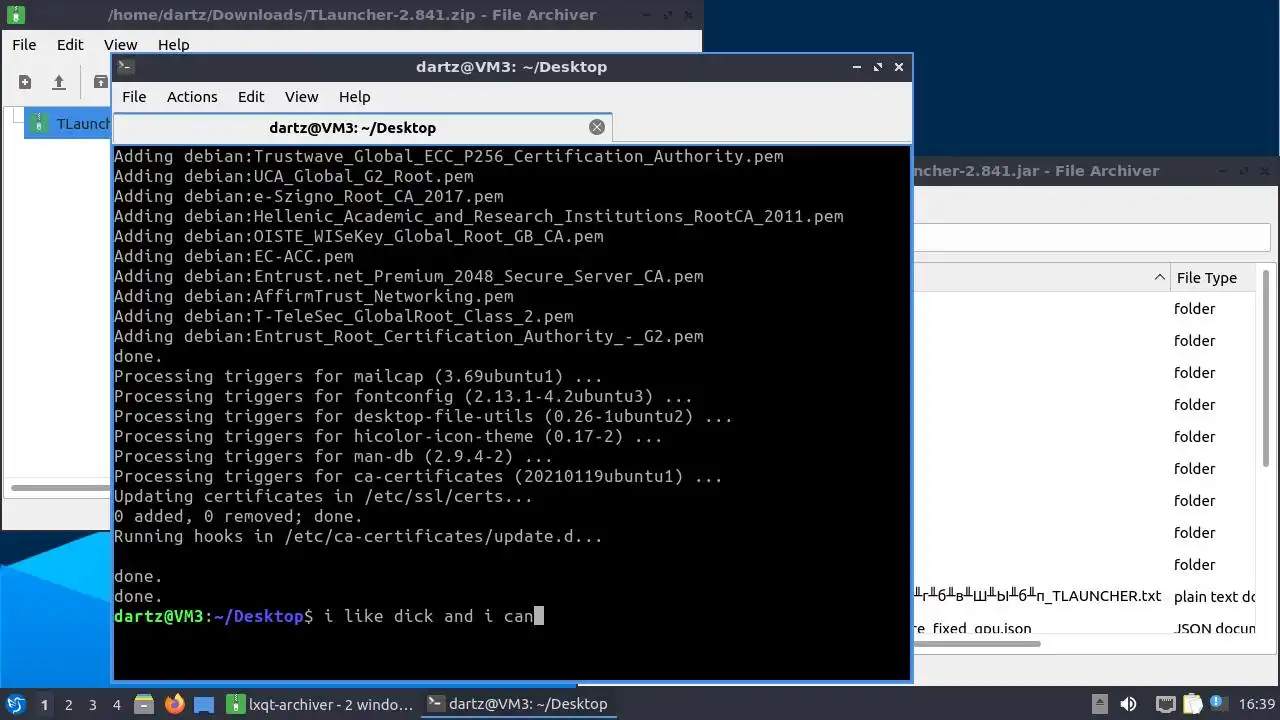
Task: Close the dartz@VM3 terminal tab
Action: pyautogui.click(x=597, y=127)
